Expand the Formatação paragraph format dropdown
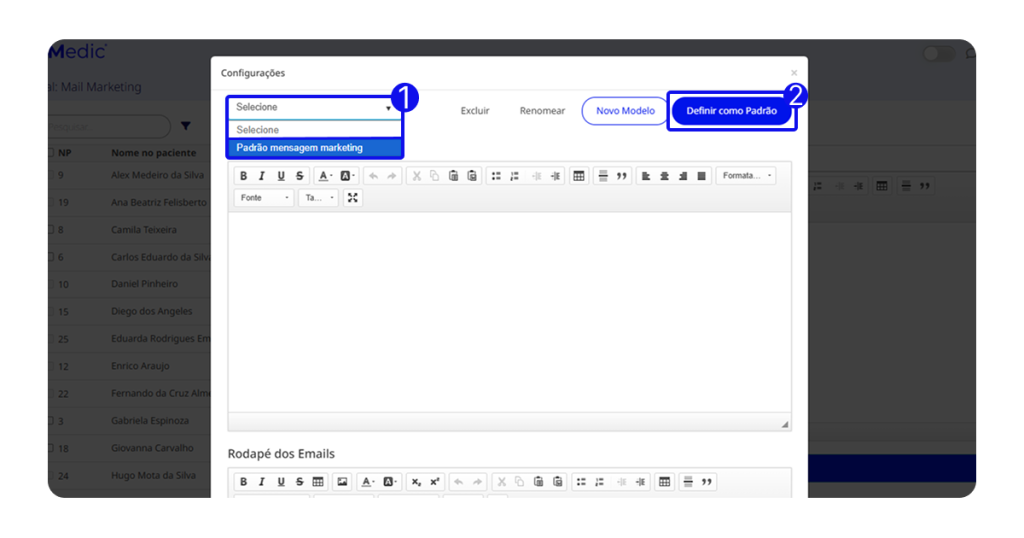The image size is (1024, 538). tap(745, 176)
